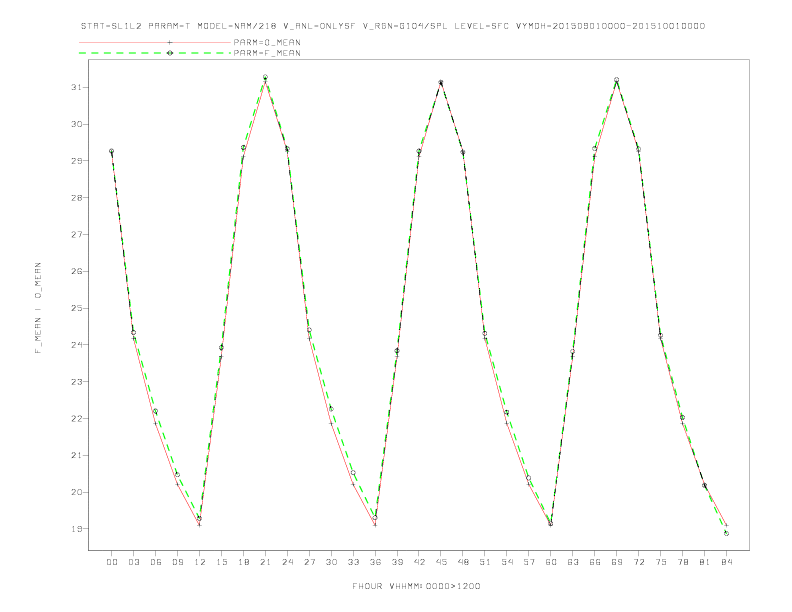Click x-axis forecast hour label 69

[617, 562]
